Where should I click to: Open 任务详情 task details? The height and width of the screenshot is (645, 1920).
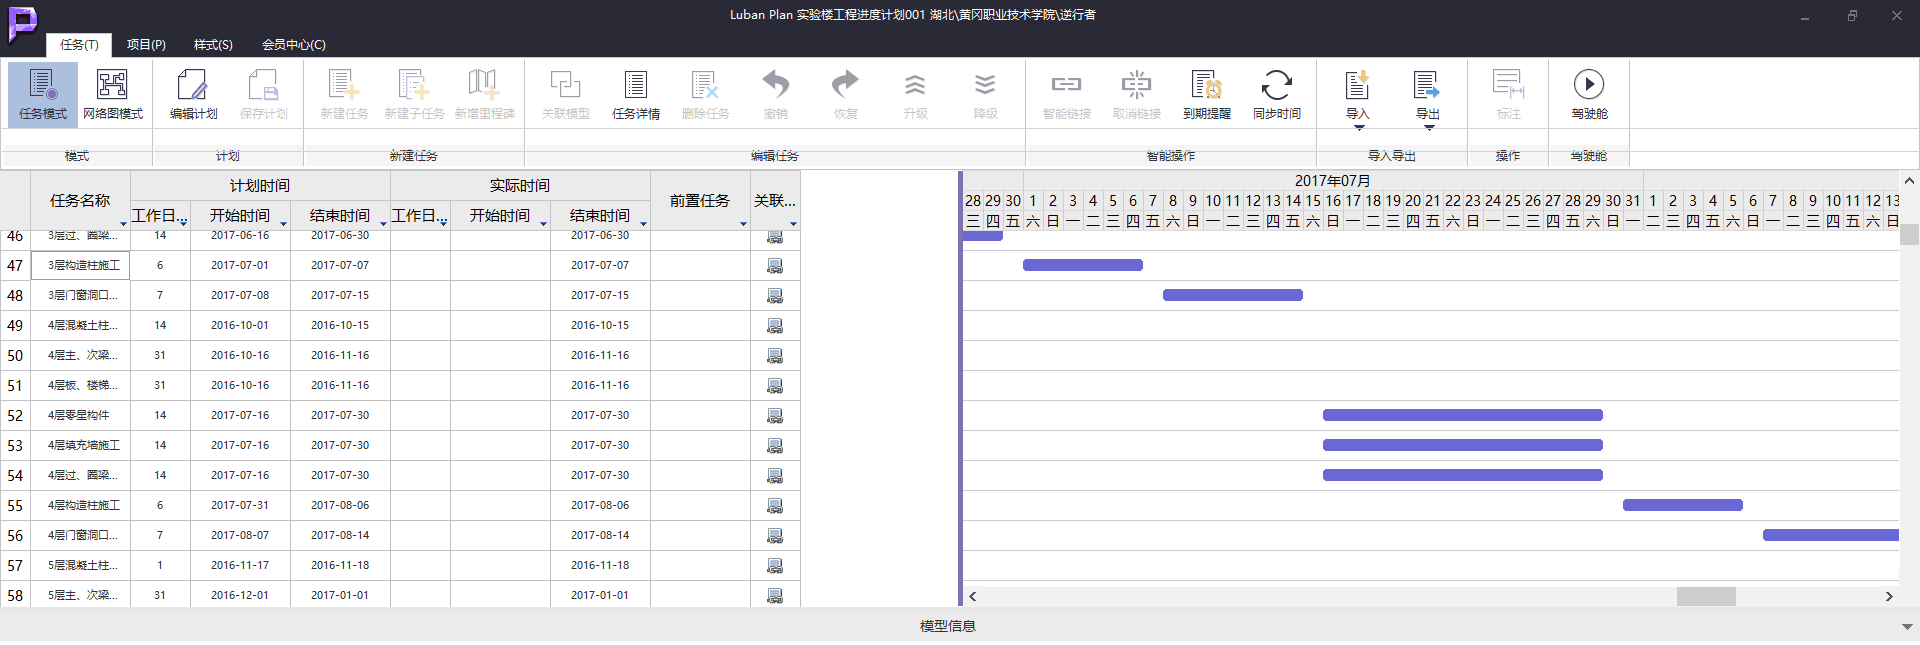coord(636,95)
